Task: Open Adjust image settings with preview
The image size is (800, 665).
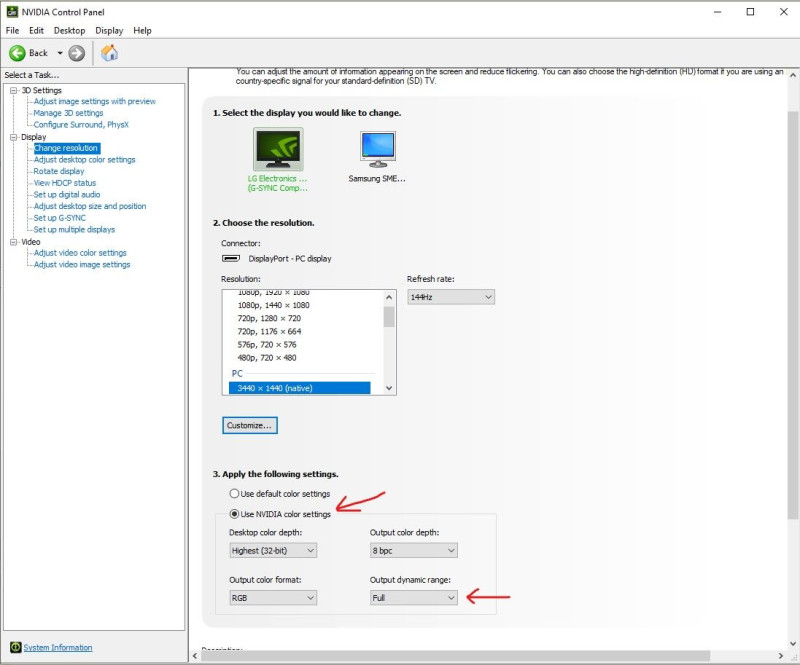Action: [x=94, y=101]
